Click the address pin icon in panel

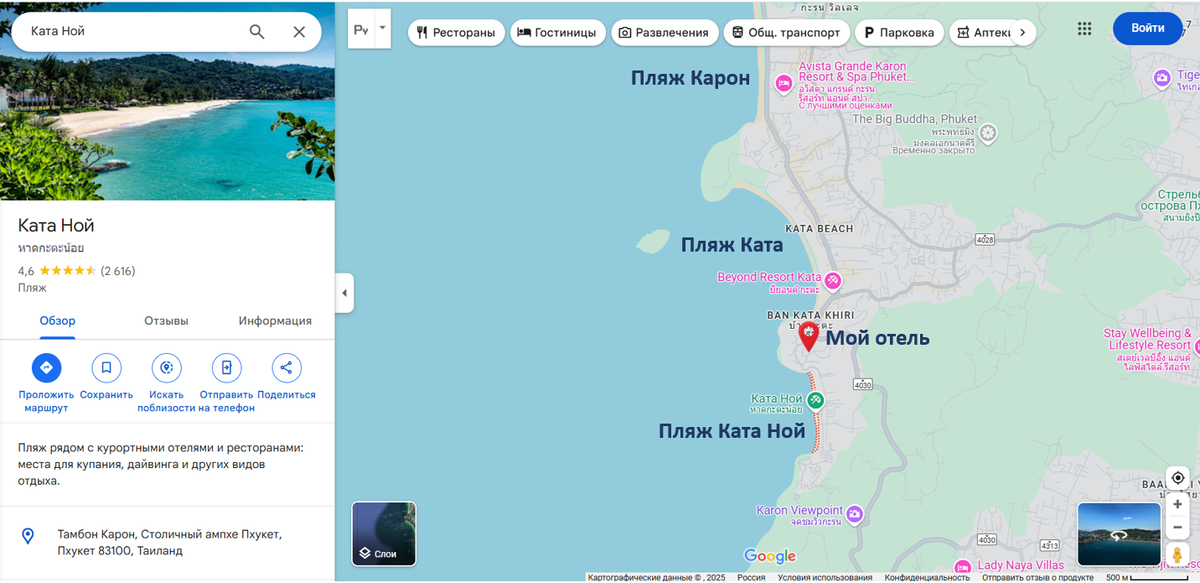(28, 536)
